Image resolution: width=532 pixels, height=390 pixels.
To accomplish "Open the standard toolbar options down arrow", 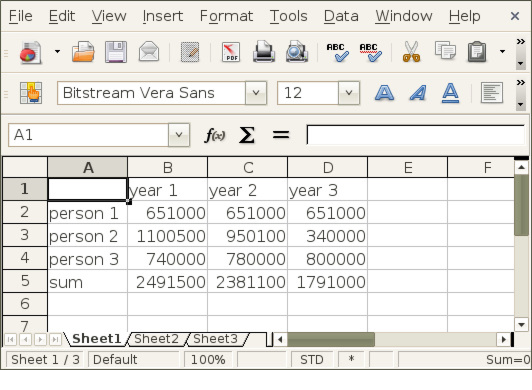I will [520, 63].
